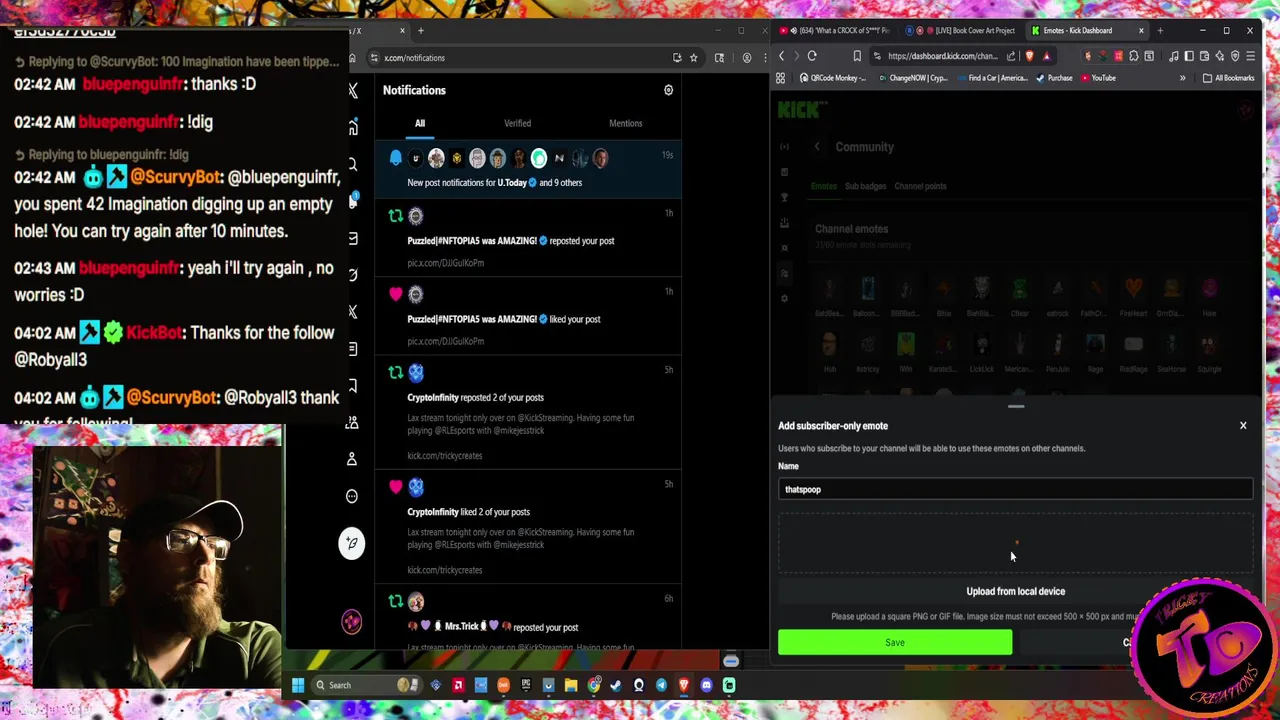Switch to the All notifications tab

click(420, 123)
